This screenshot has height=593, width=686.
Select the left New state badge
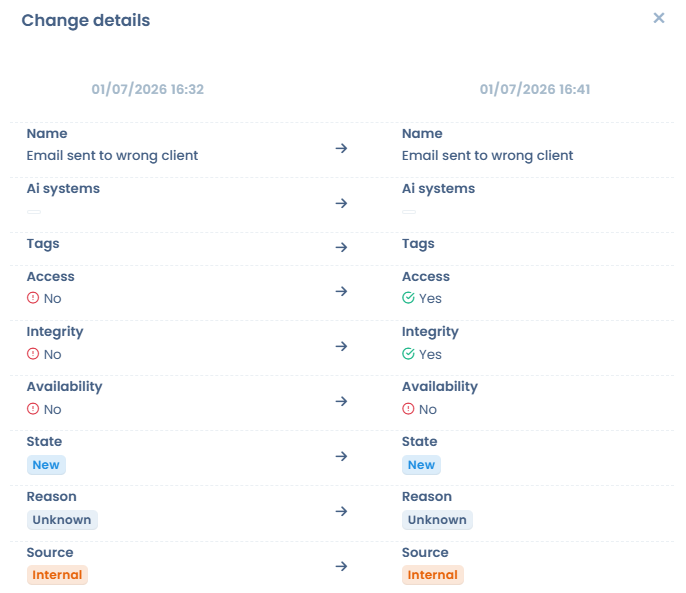(46, 465)
